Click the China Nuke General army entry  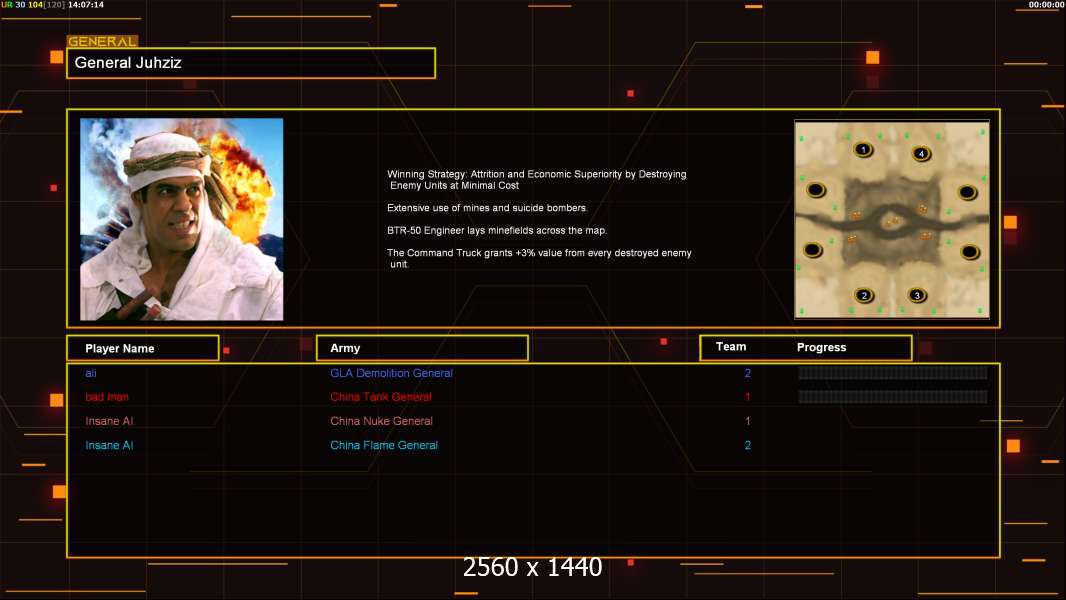click(x=381, y=421)
